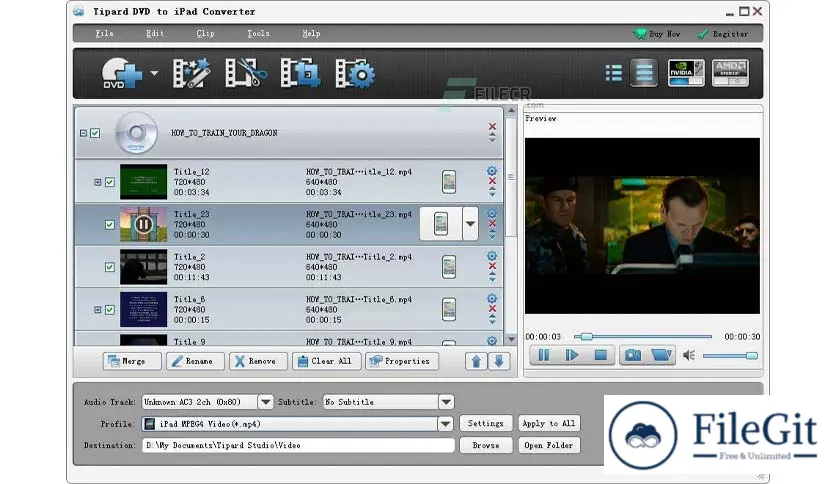836x484 pixels.
Task: Mute the preview audio speaker
Action: [689, 355]
